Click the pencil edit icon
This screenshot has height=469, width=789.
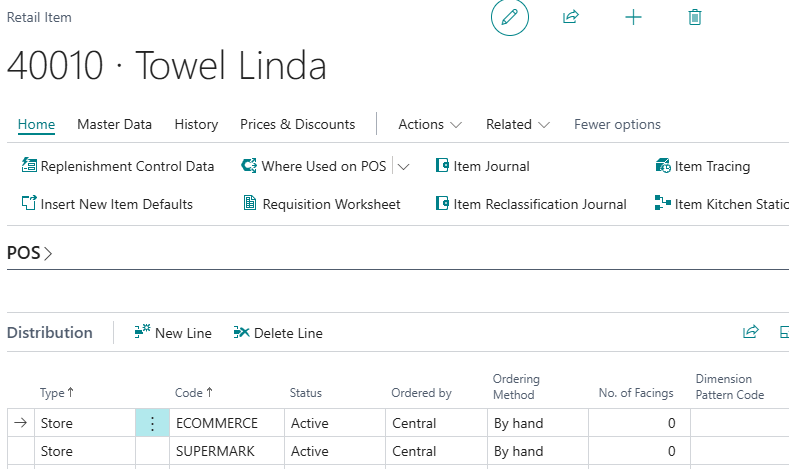509,18
